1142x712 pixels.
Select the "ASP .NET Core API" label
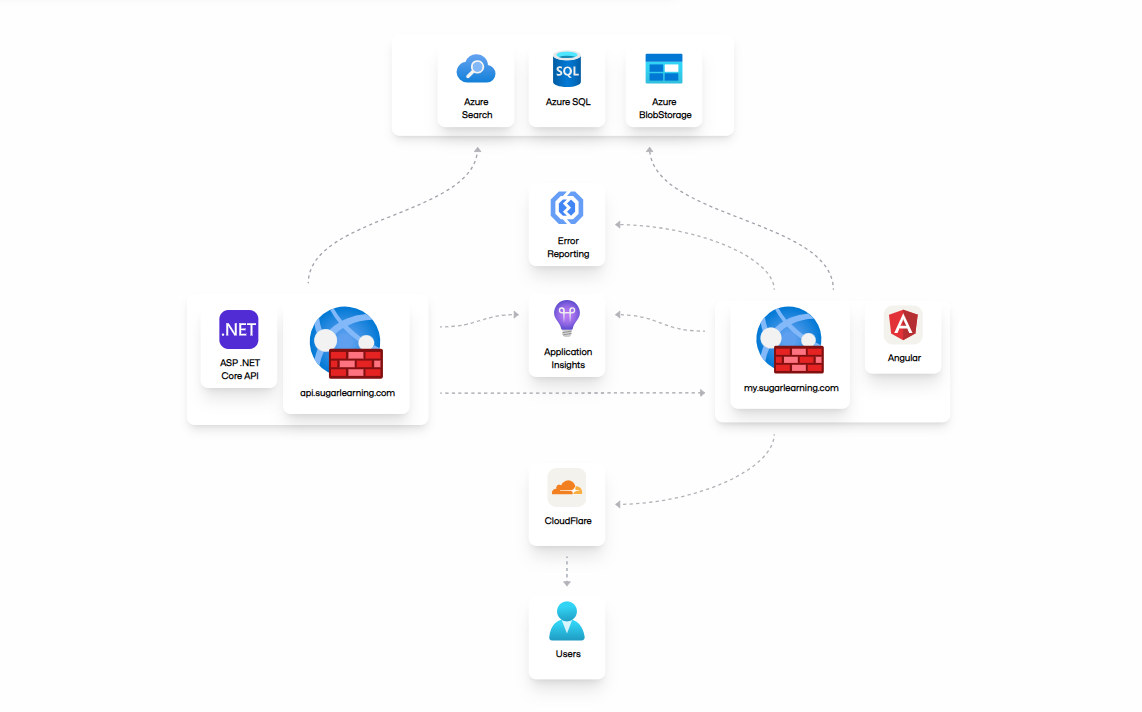[240, 369]
